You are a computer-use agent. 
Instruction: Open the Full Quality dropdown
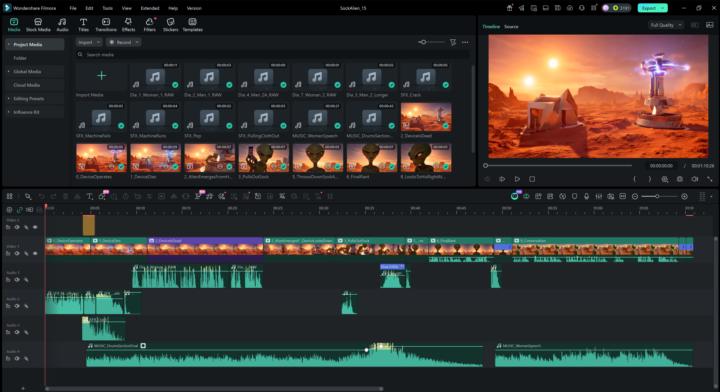(666, 25)
